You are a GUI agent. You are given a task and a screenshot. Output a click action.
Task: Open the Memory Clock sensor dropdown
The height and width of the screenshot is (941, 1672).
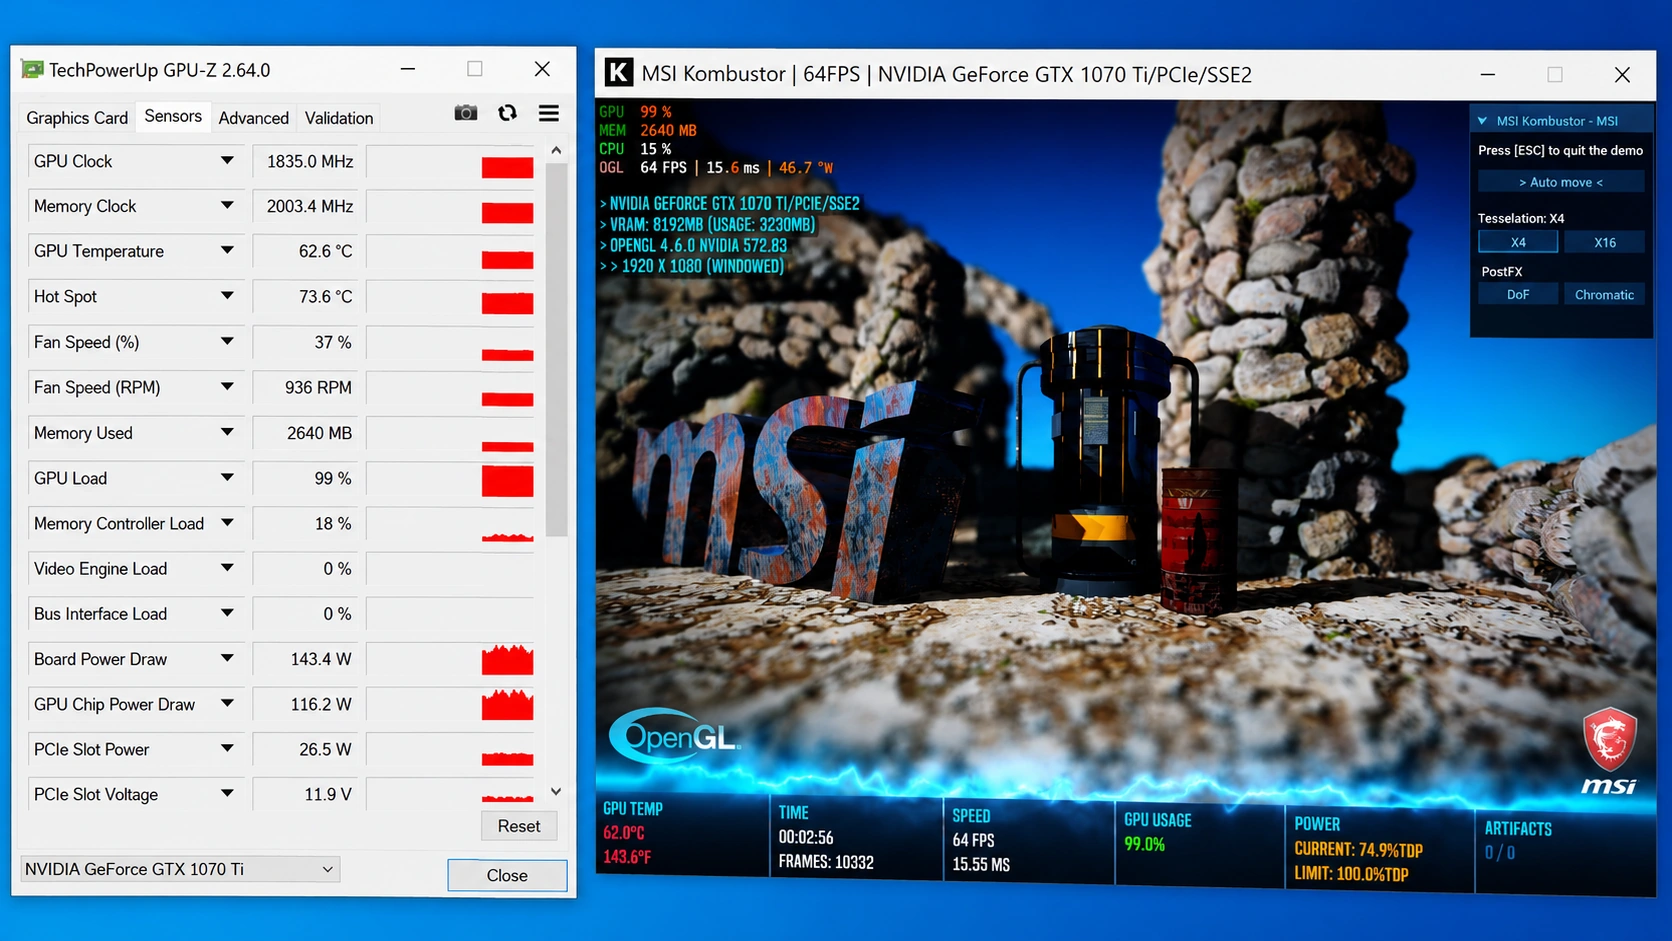227,206
